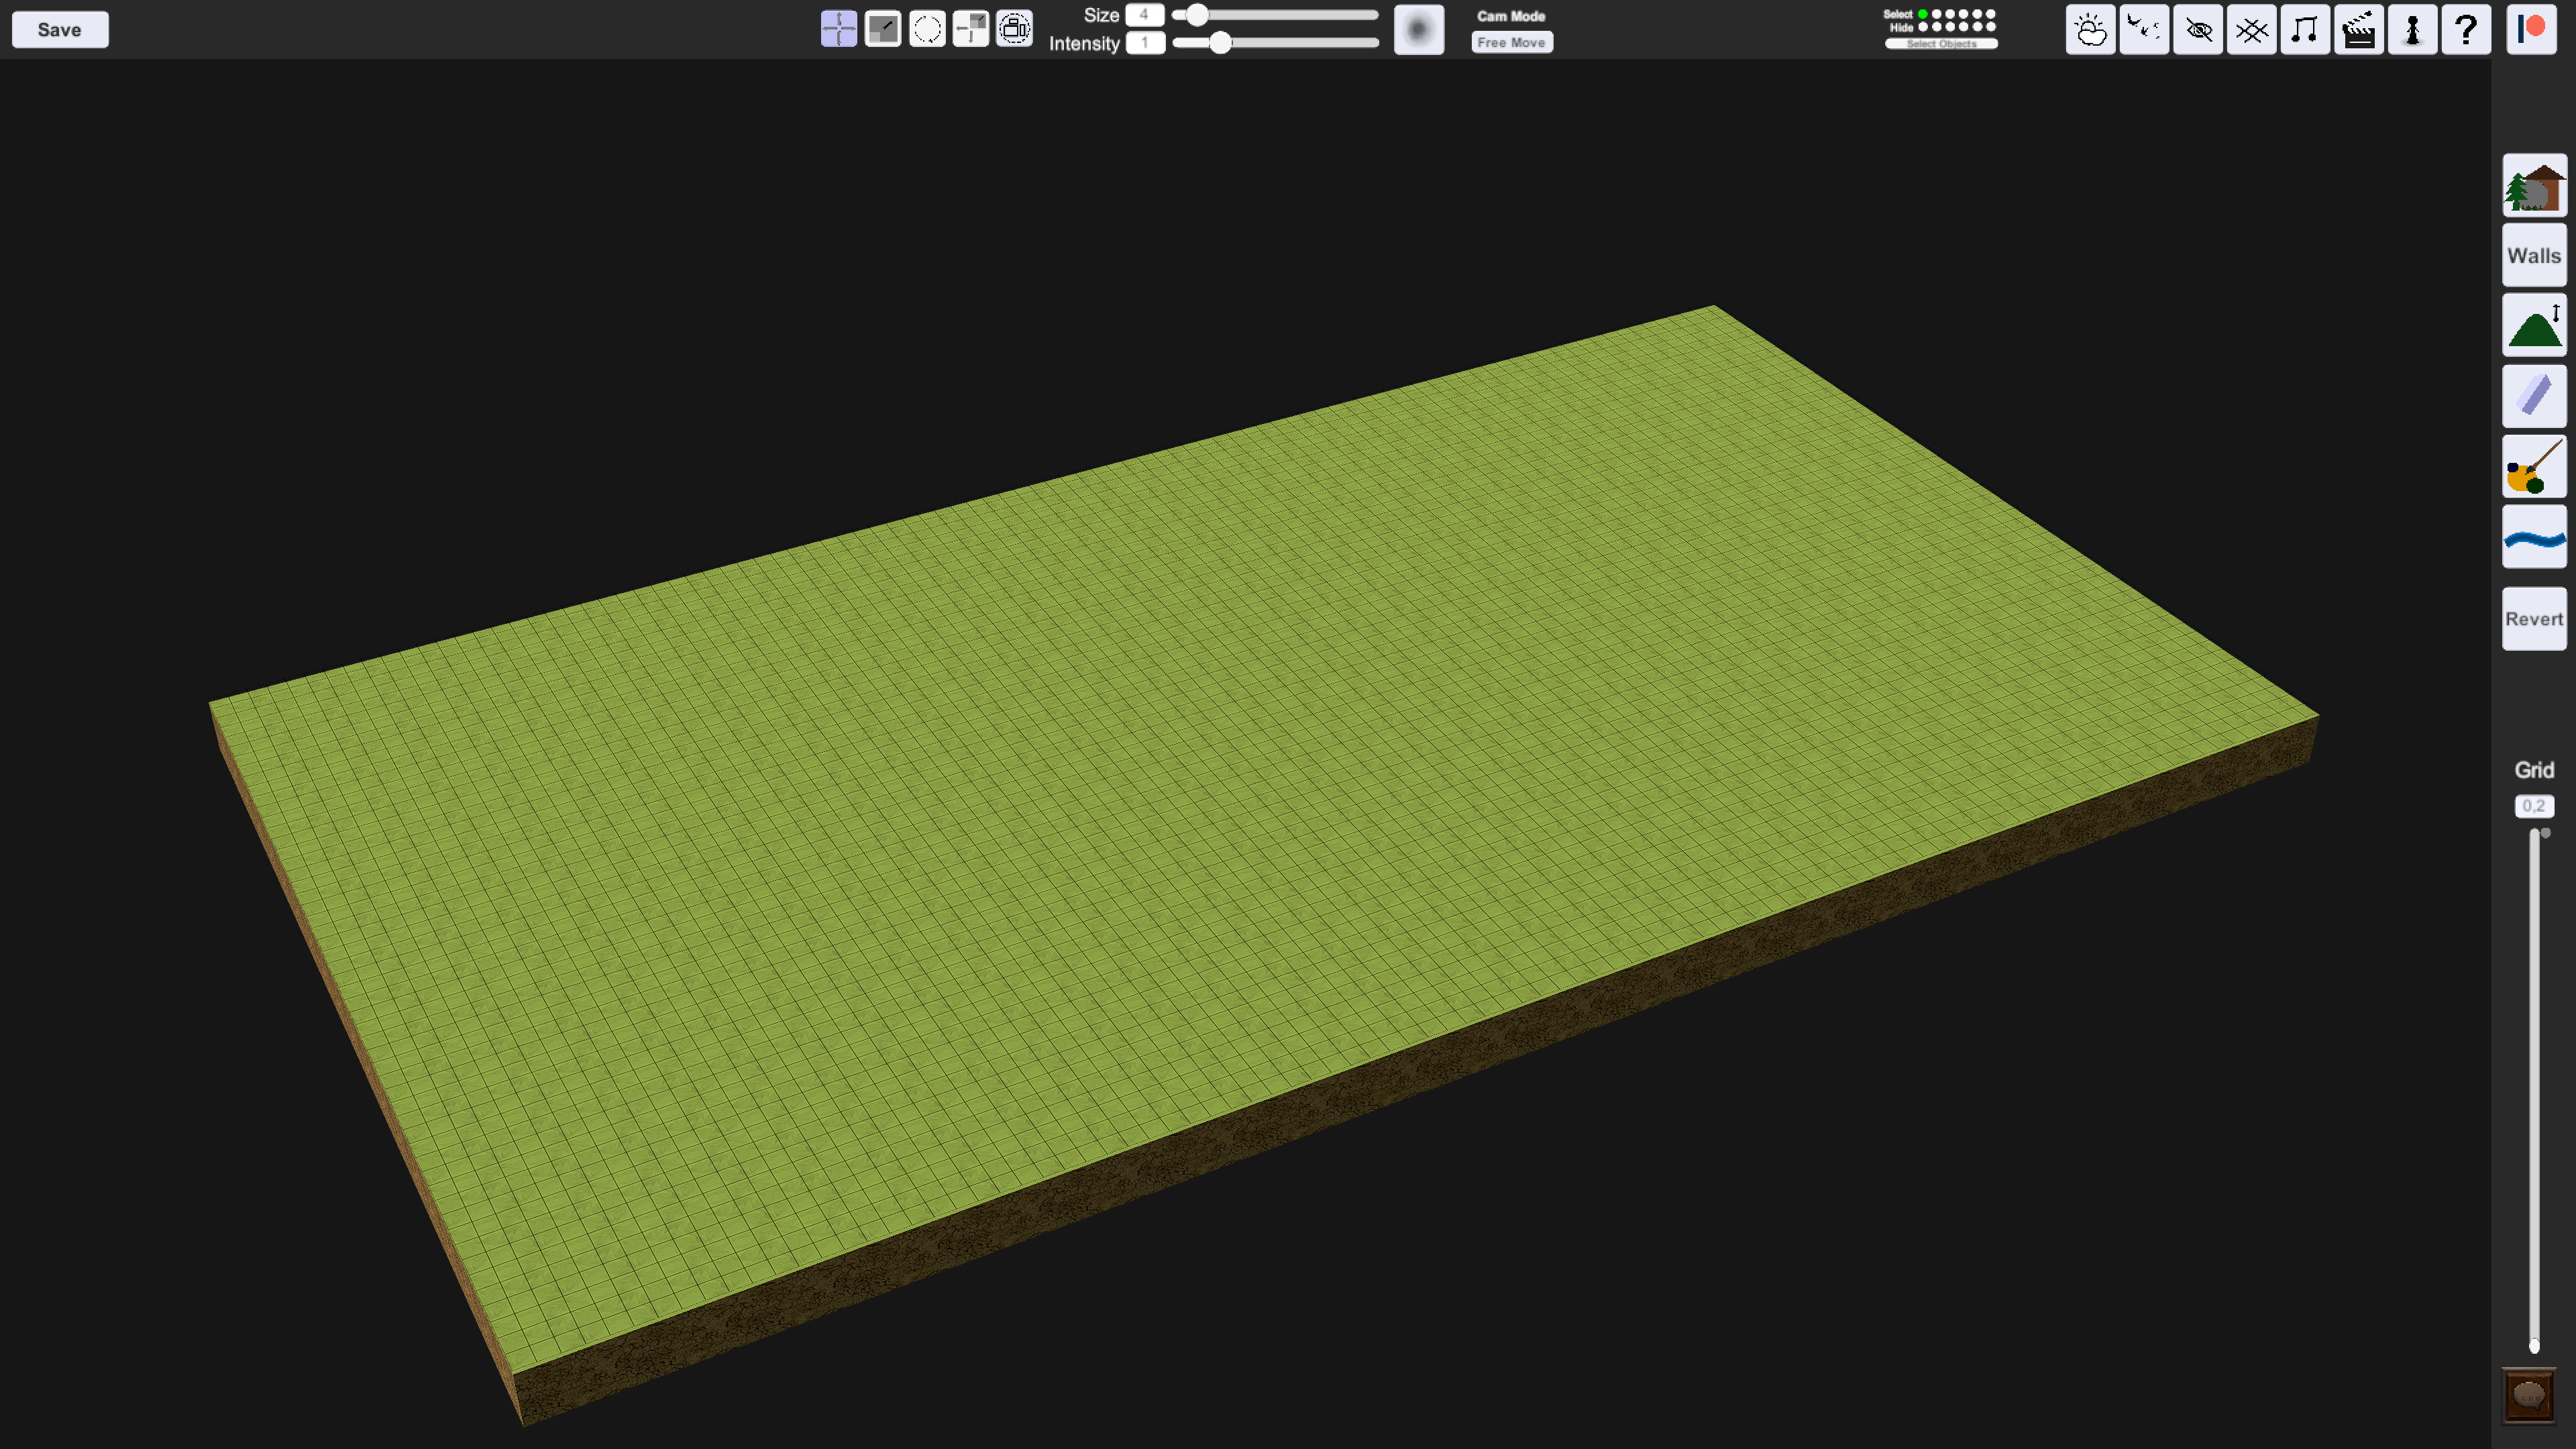Select the first green Select dot

click(1923, 14)
